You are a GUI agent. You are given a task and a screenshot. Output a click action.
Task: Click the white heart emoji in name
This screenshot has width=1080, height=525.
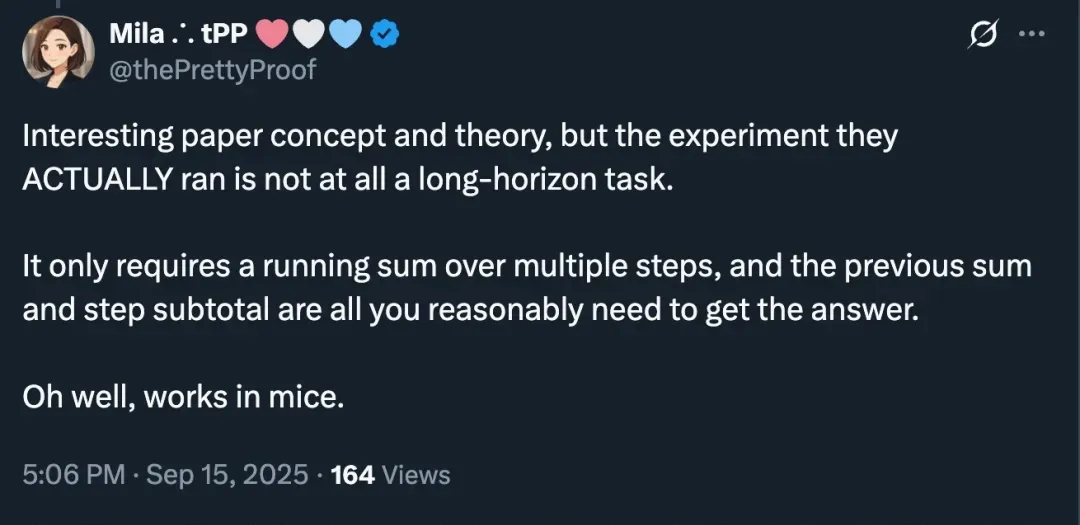[x=307, y=35]
